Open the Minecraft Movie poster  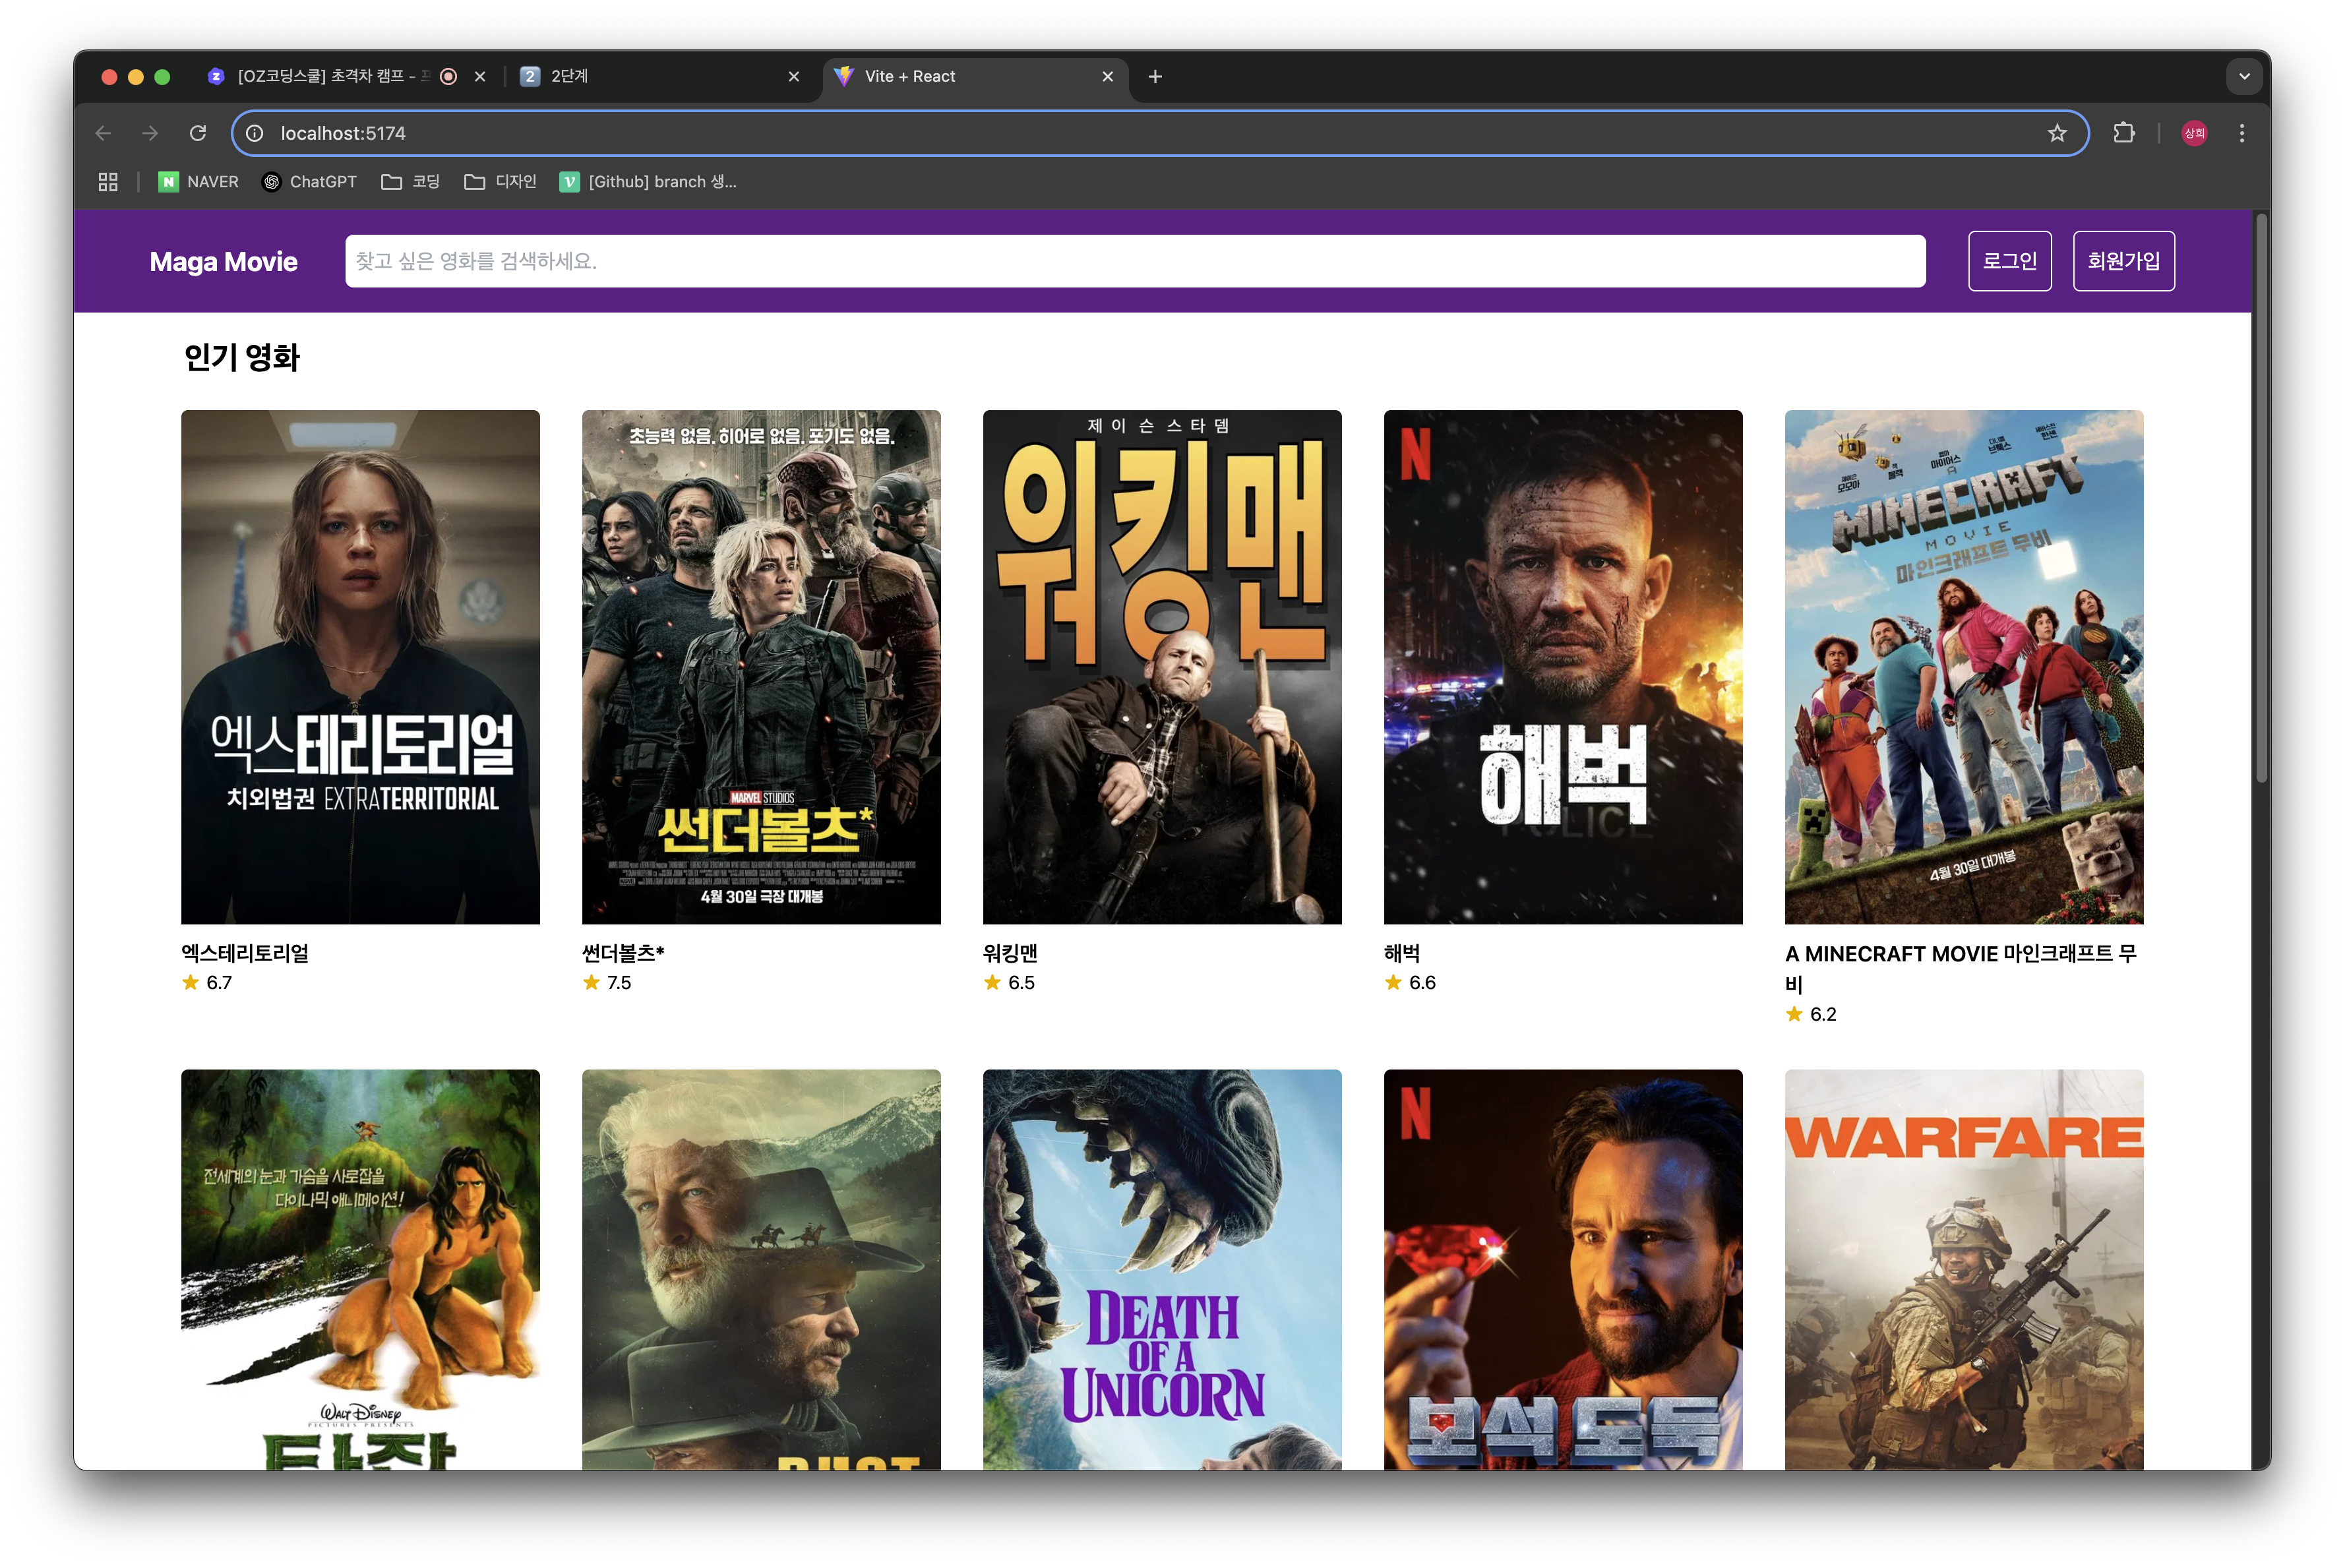(x=1964, y=667)
